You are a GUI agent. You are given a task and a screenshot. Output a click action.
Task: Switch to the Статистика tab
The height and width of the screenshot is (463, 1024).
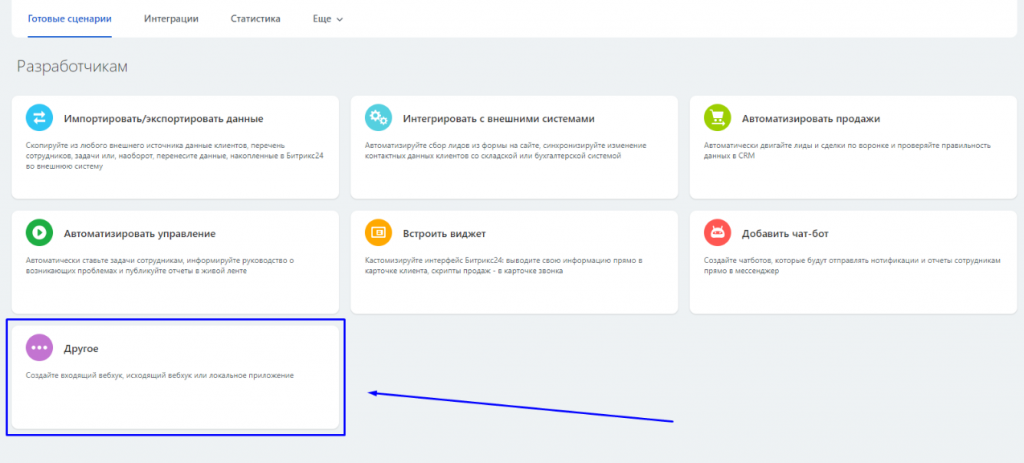[x=255, y=19]
